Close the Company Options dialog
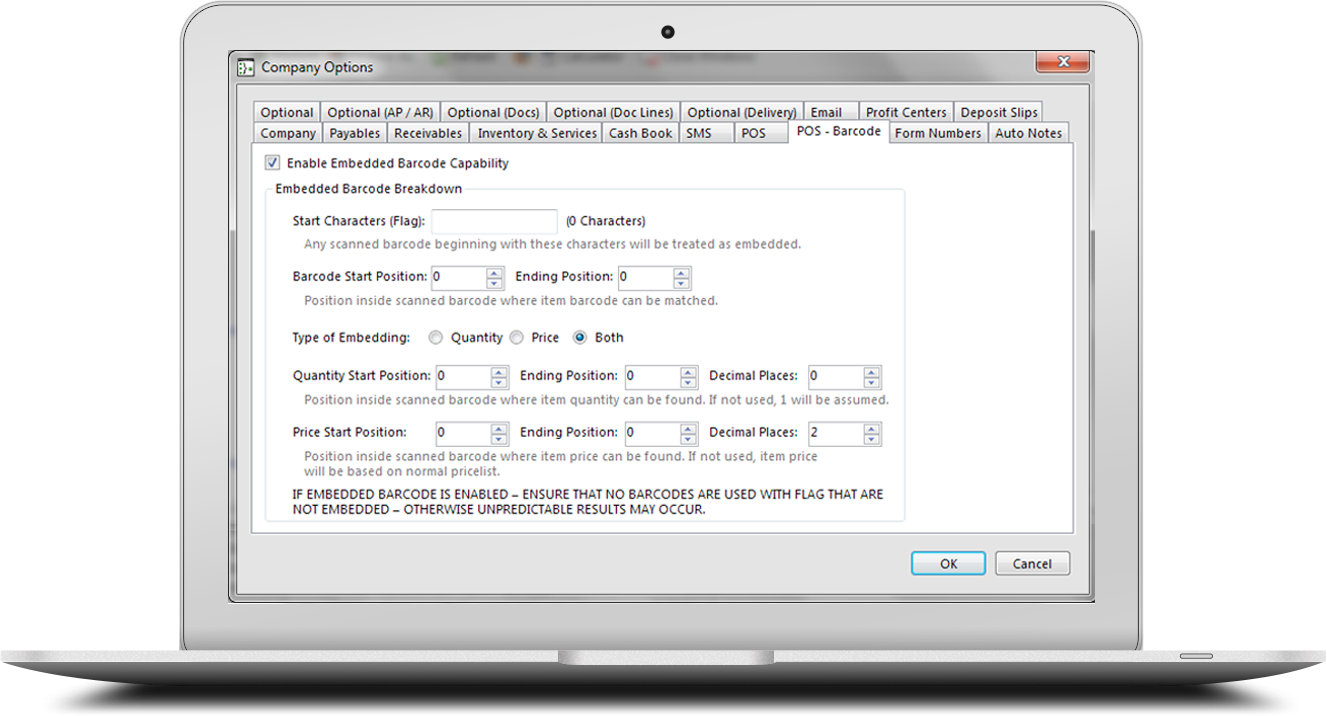This screenshot has height=716, width=1327. click(x=1062, y=63)
